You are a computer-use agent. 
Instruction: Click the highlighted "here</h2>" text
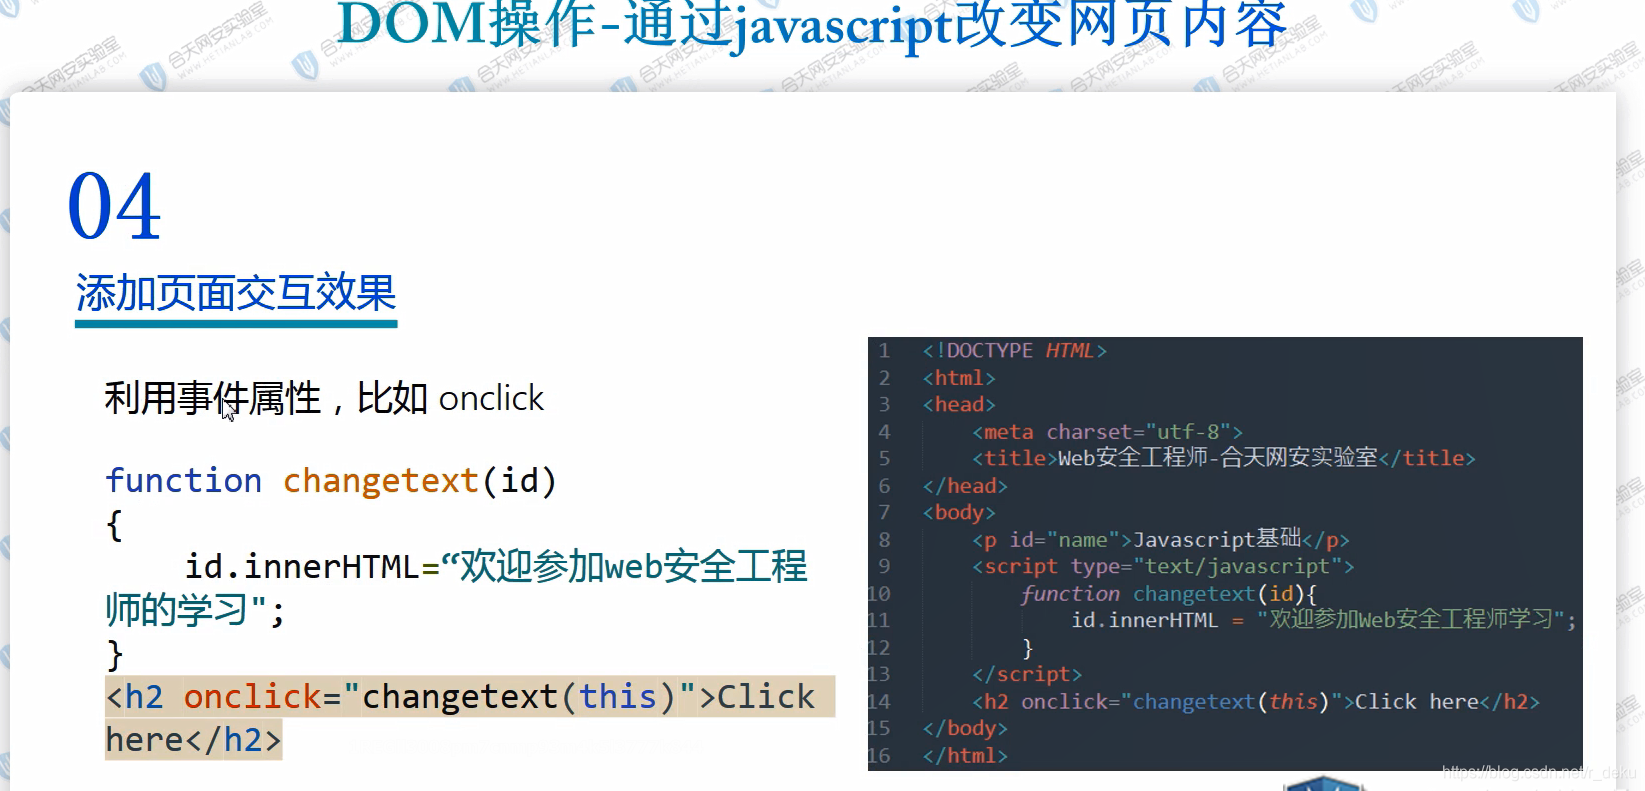point(193,740)
